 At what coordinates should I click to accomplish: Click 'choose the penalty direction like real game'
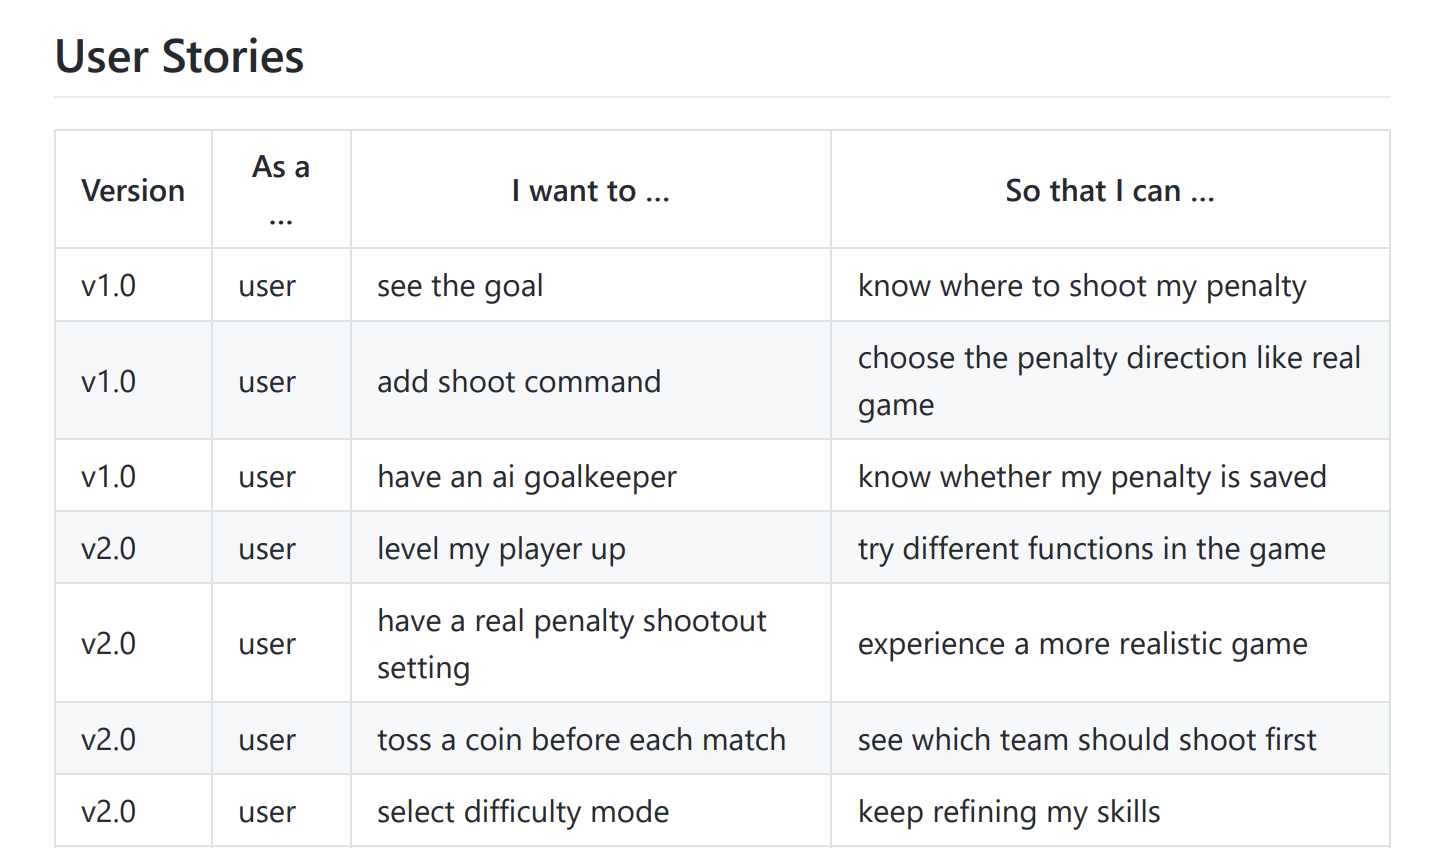[1109, 381]
